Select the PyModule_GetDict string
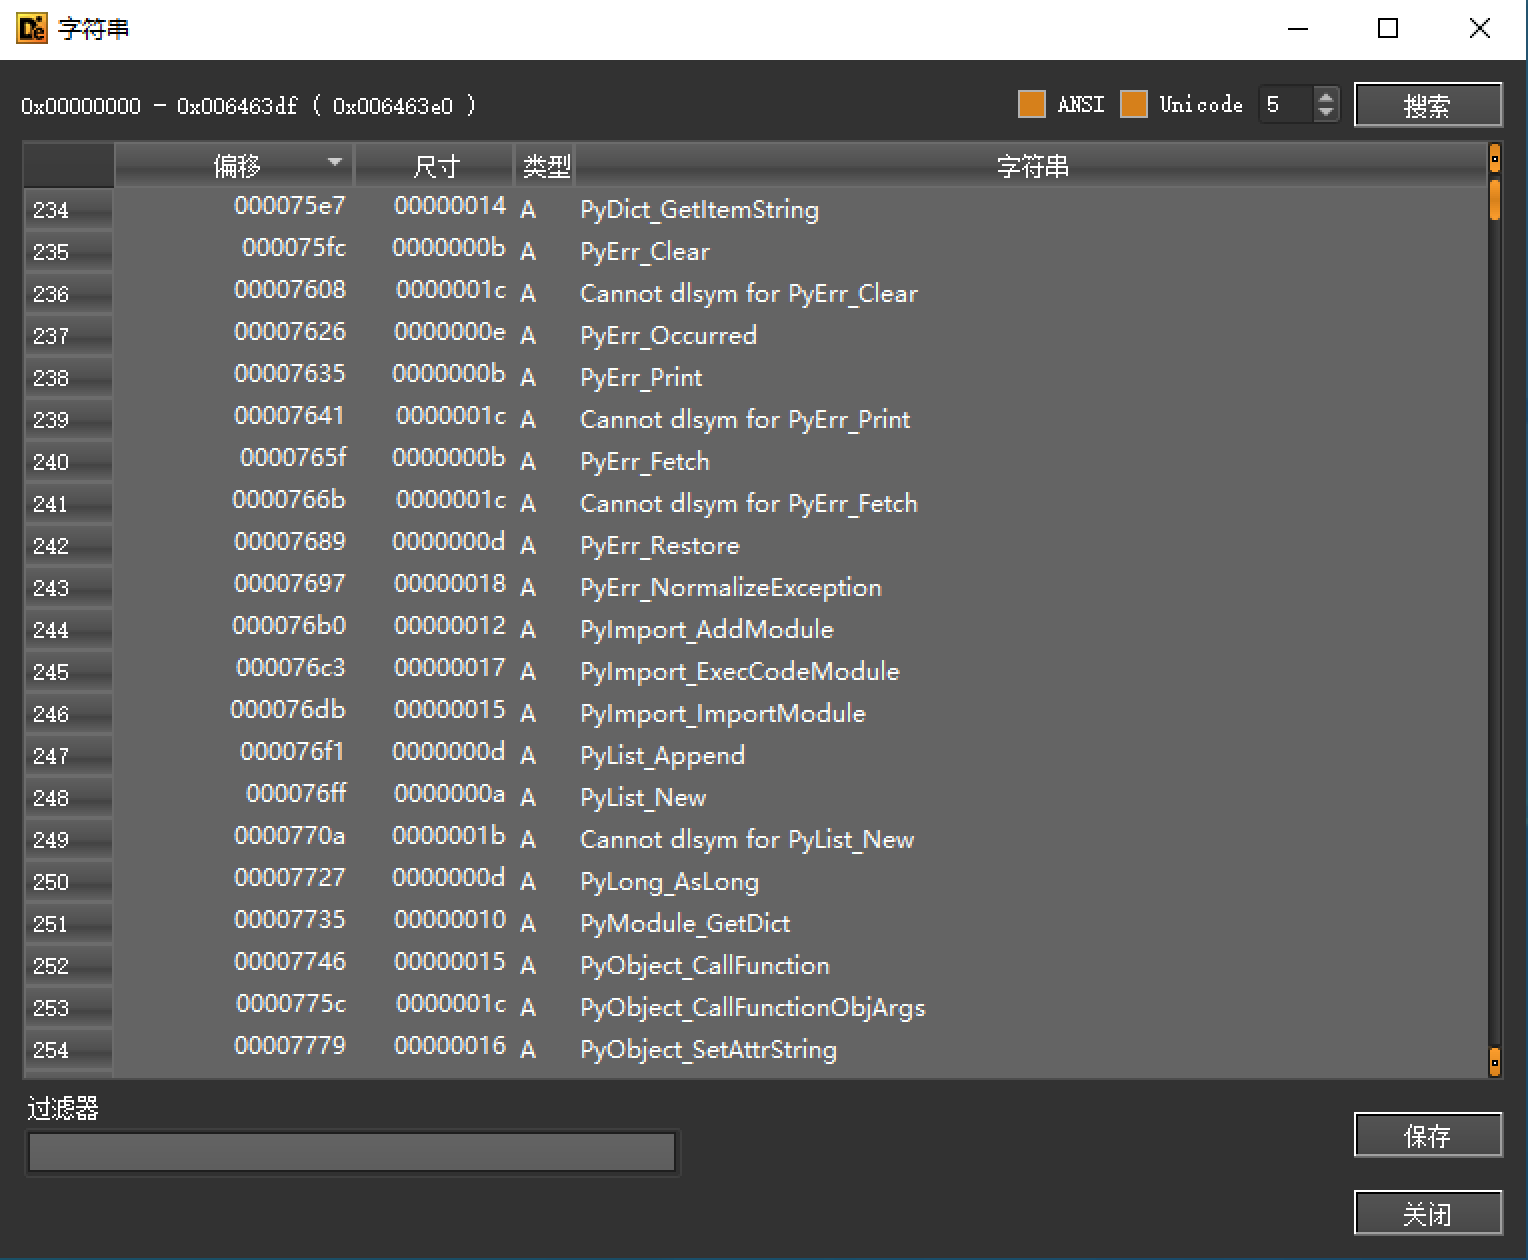 point(685,923)
